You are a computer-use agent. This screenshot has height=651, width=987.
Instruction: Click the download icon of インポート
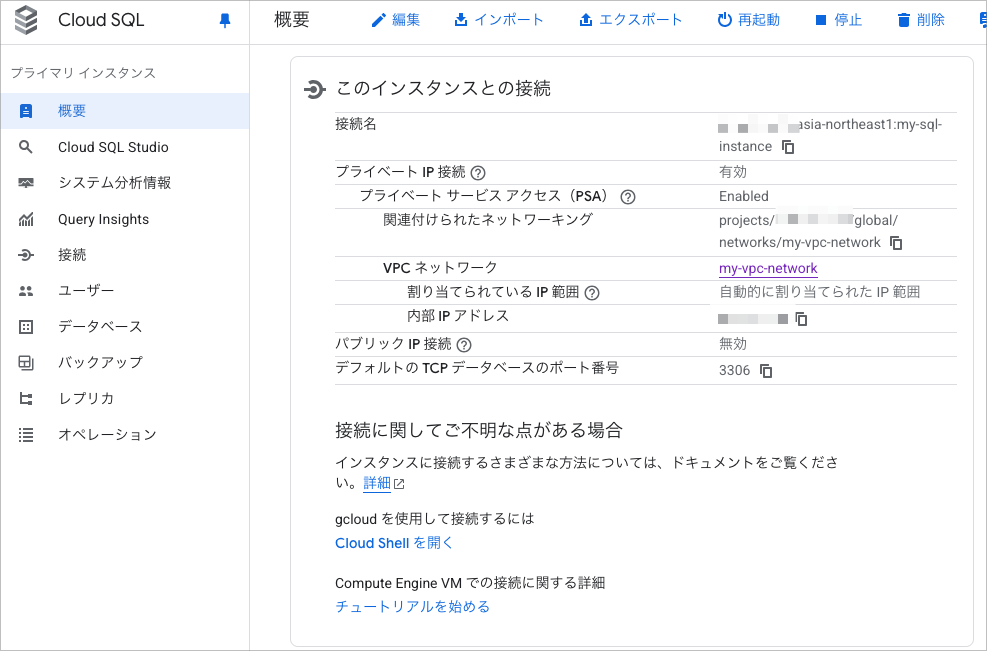pos(461,20)
